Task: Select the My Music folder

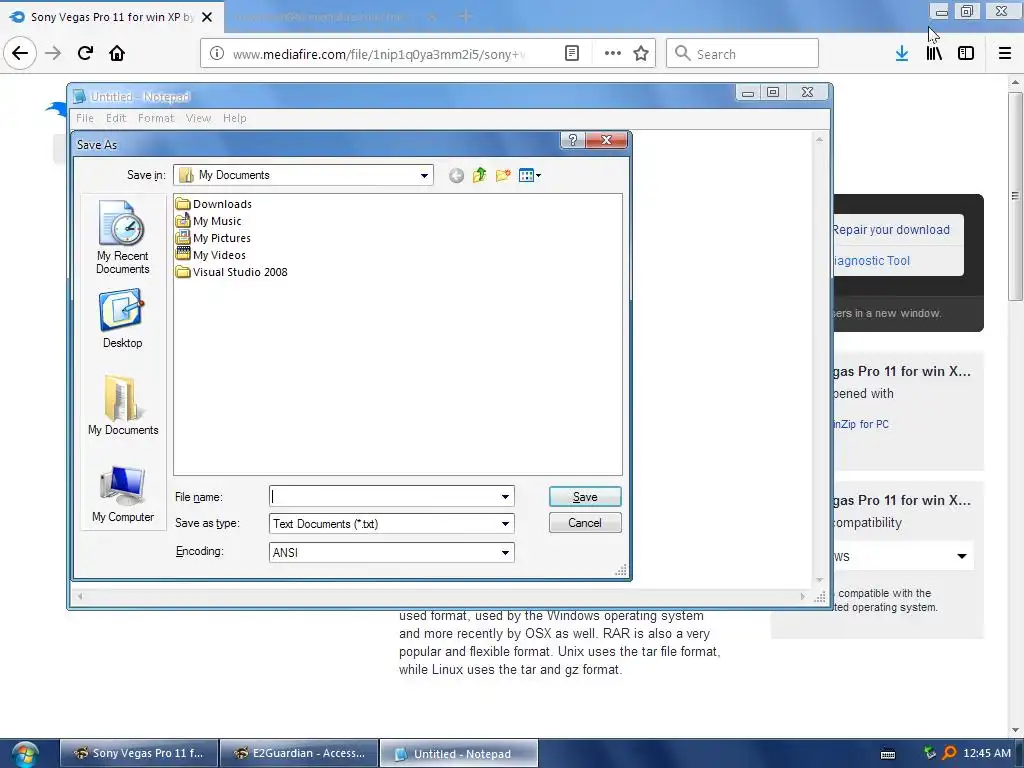Action: pyautogui.click(x=208, y=221)
